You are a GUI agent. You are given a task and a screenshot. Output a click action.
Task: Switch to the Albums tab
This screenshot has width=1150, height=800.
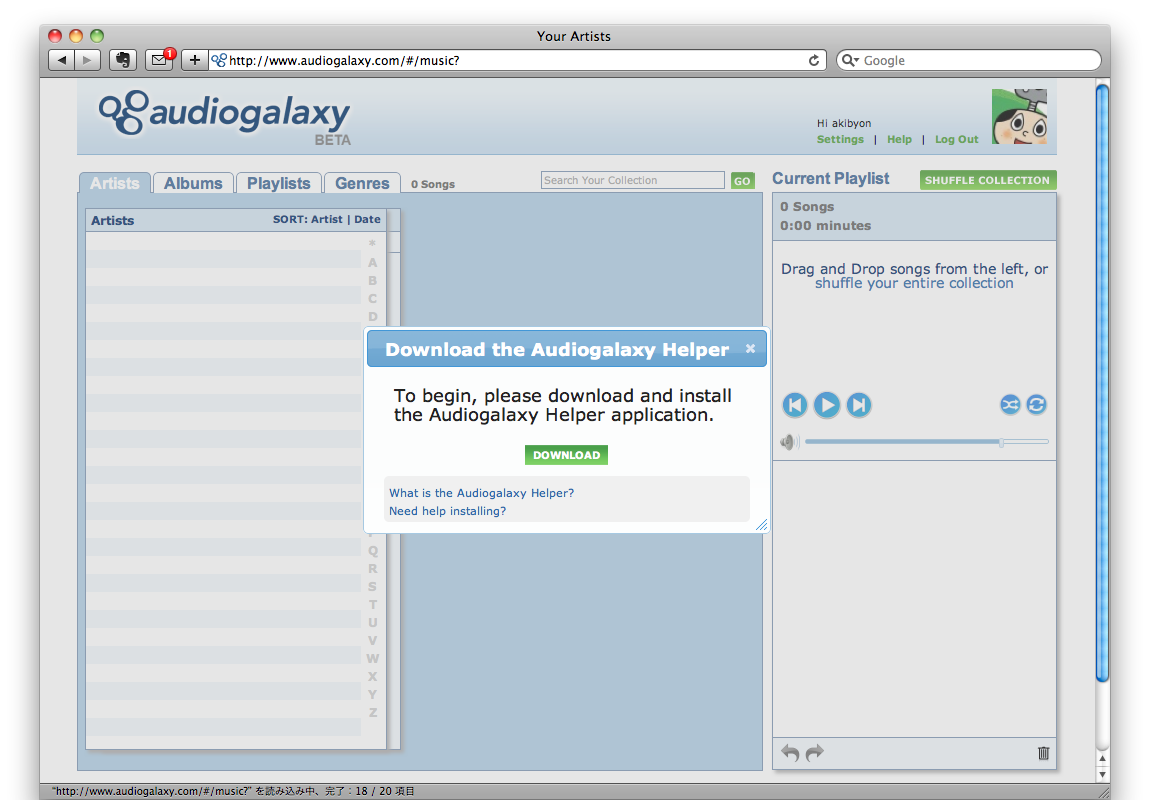(x=193, y=183)
